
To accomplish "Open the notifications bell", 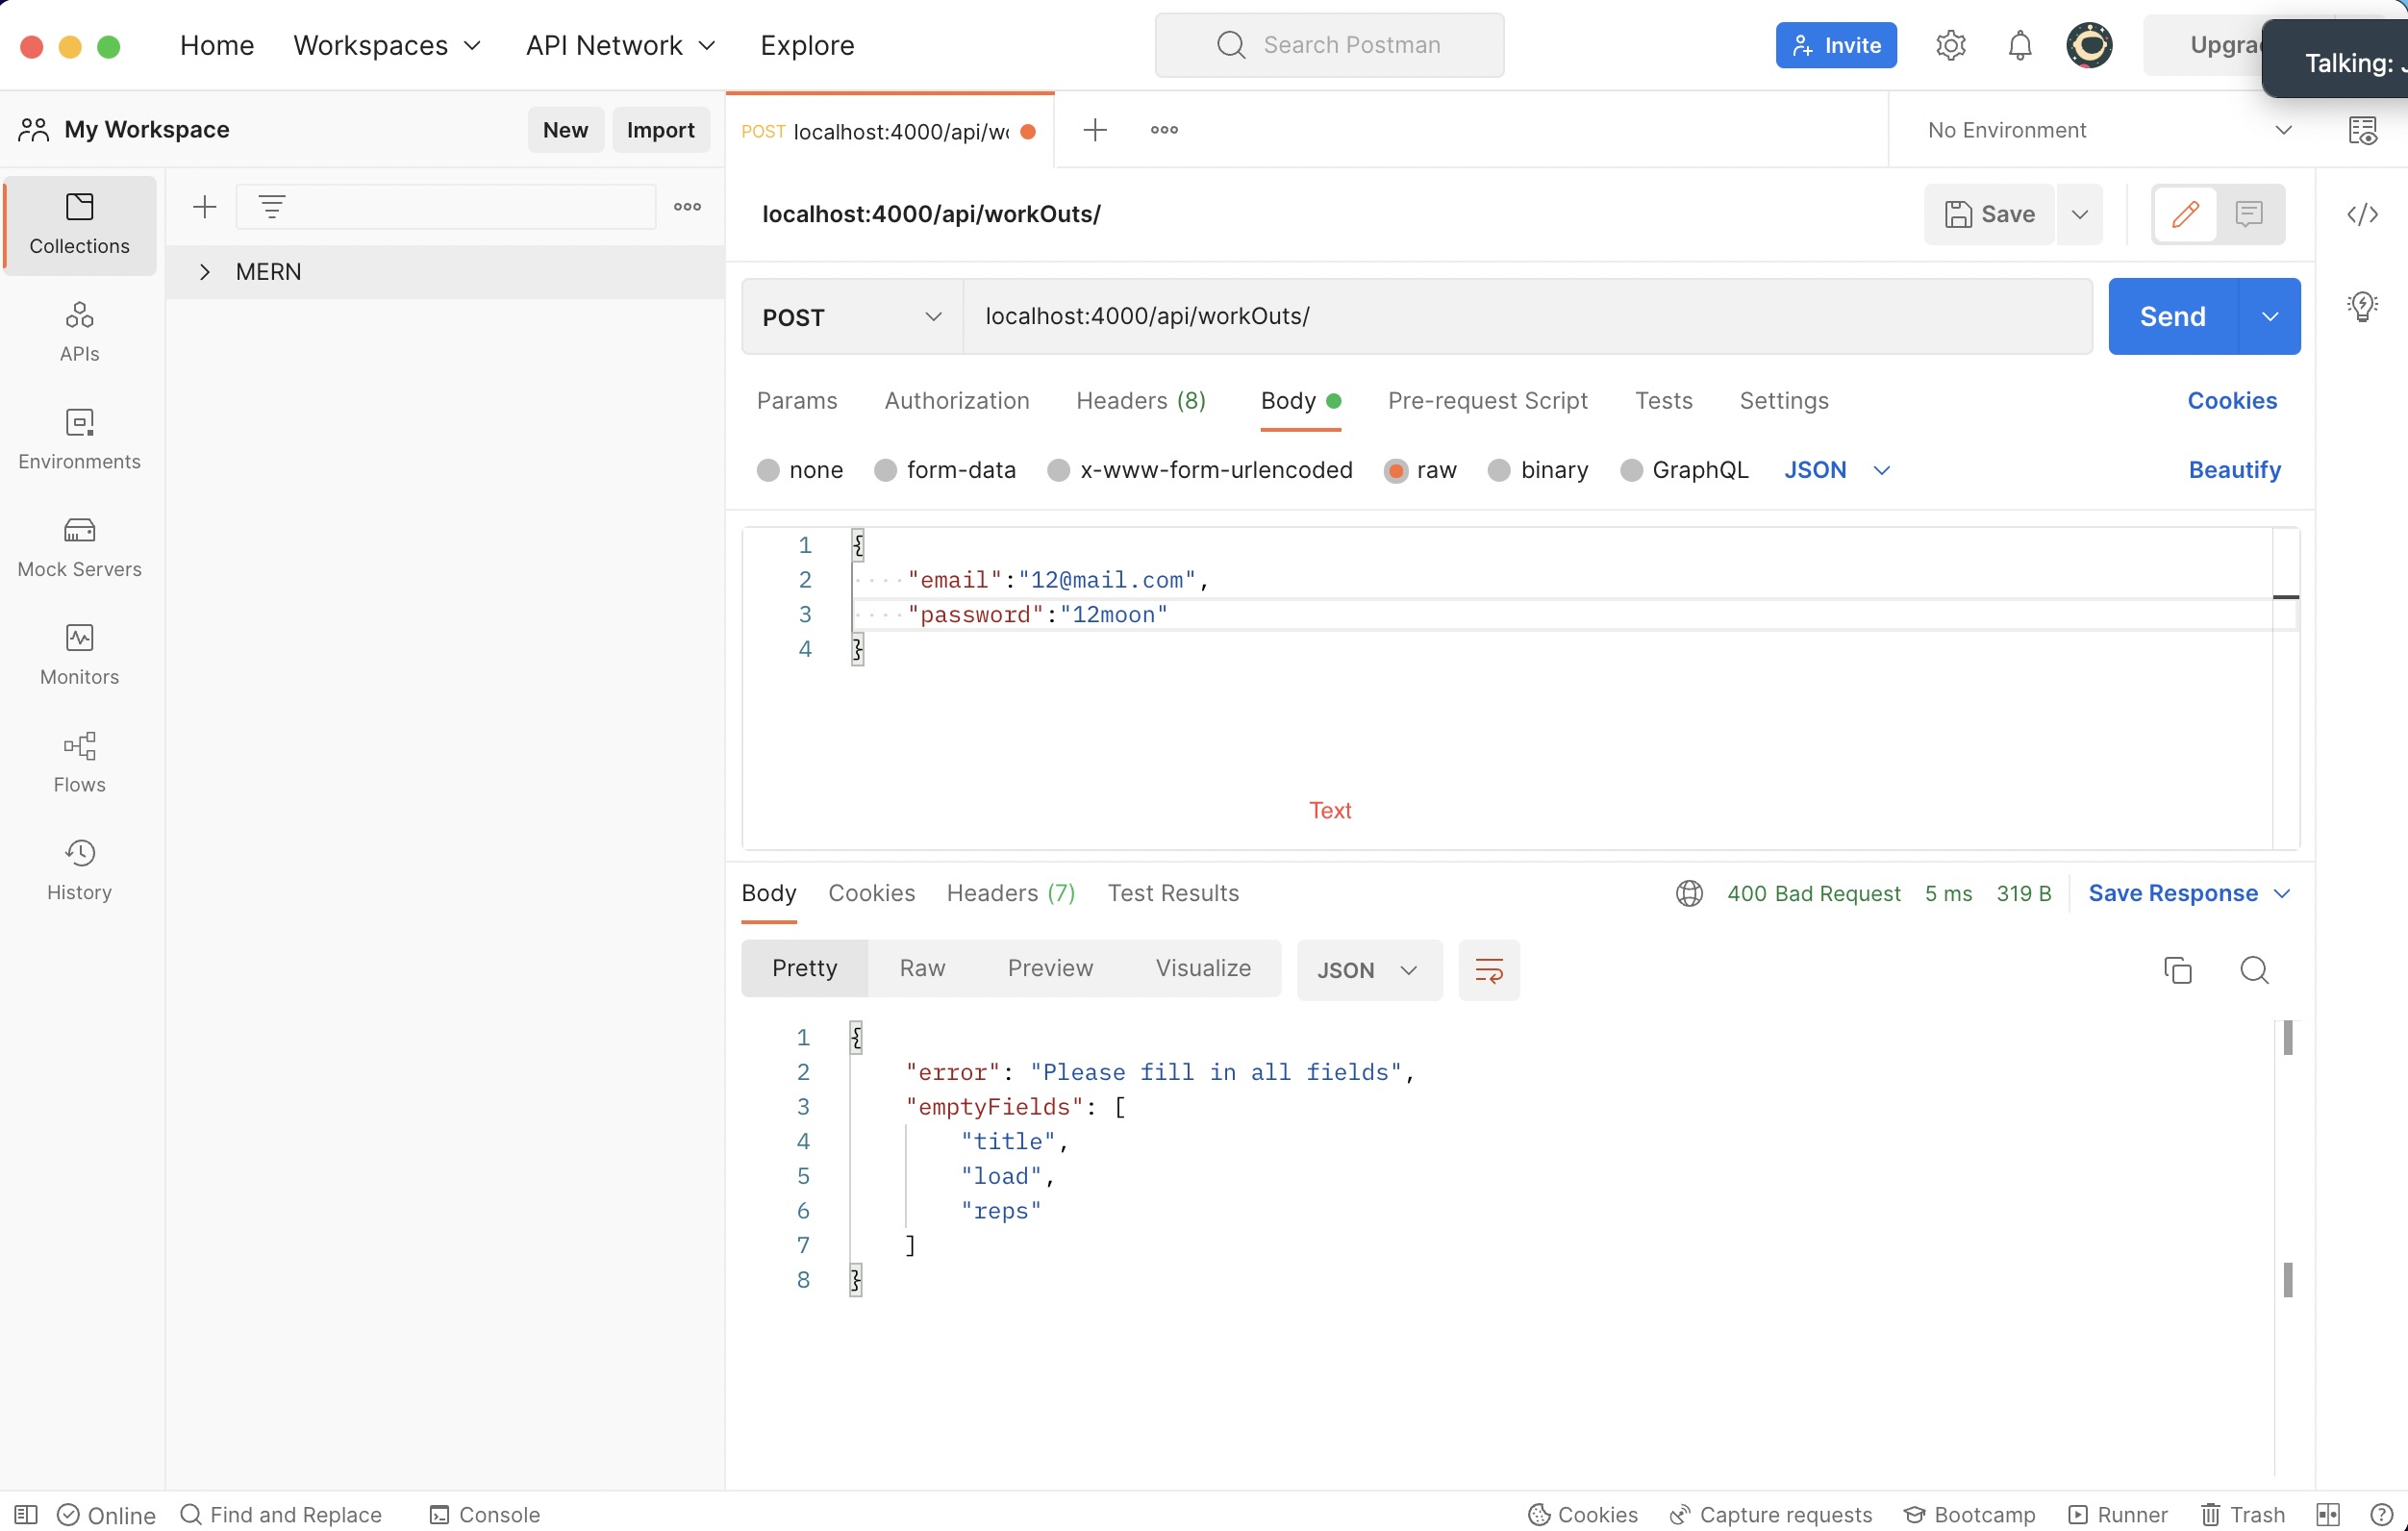I will tap(2020, 45).
